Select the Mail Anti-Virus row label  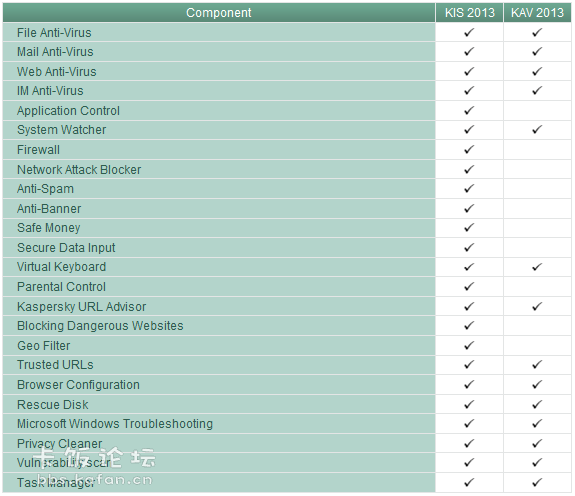55,52
